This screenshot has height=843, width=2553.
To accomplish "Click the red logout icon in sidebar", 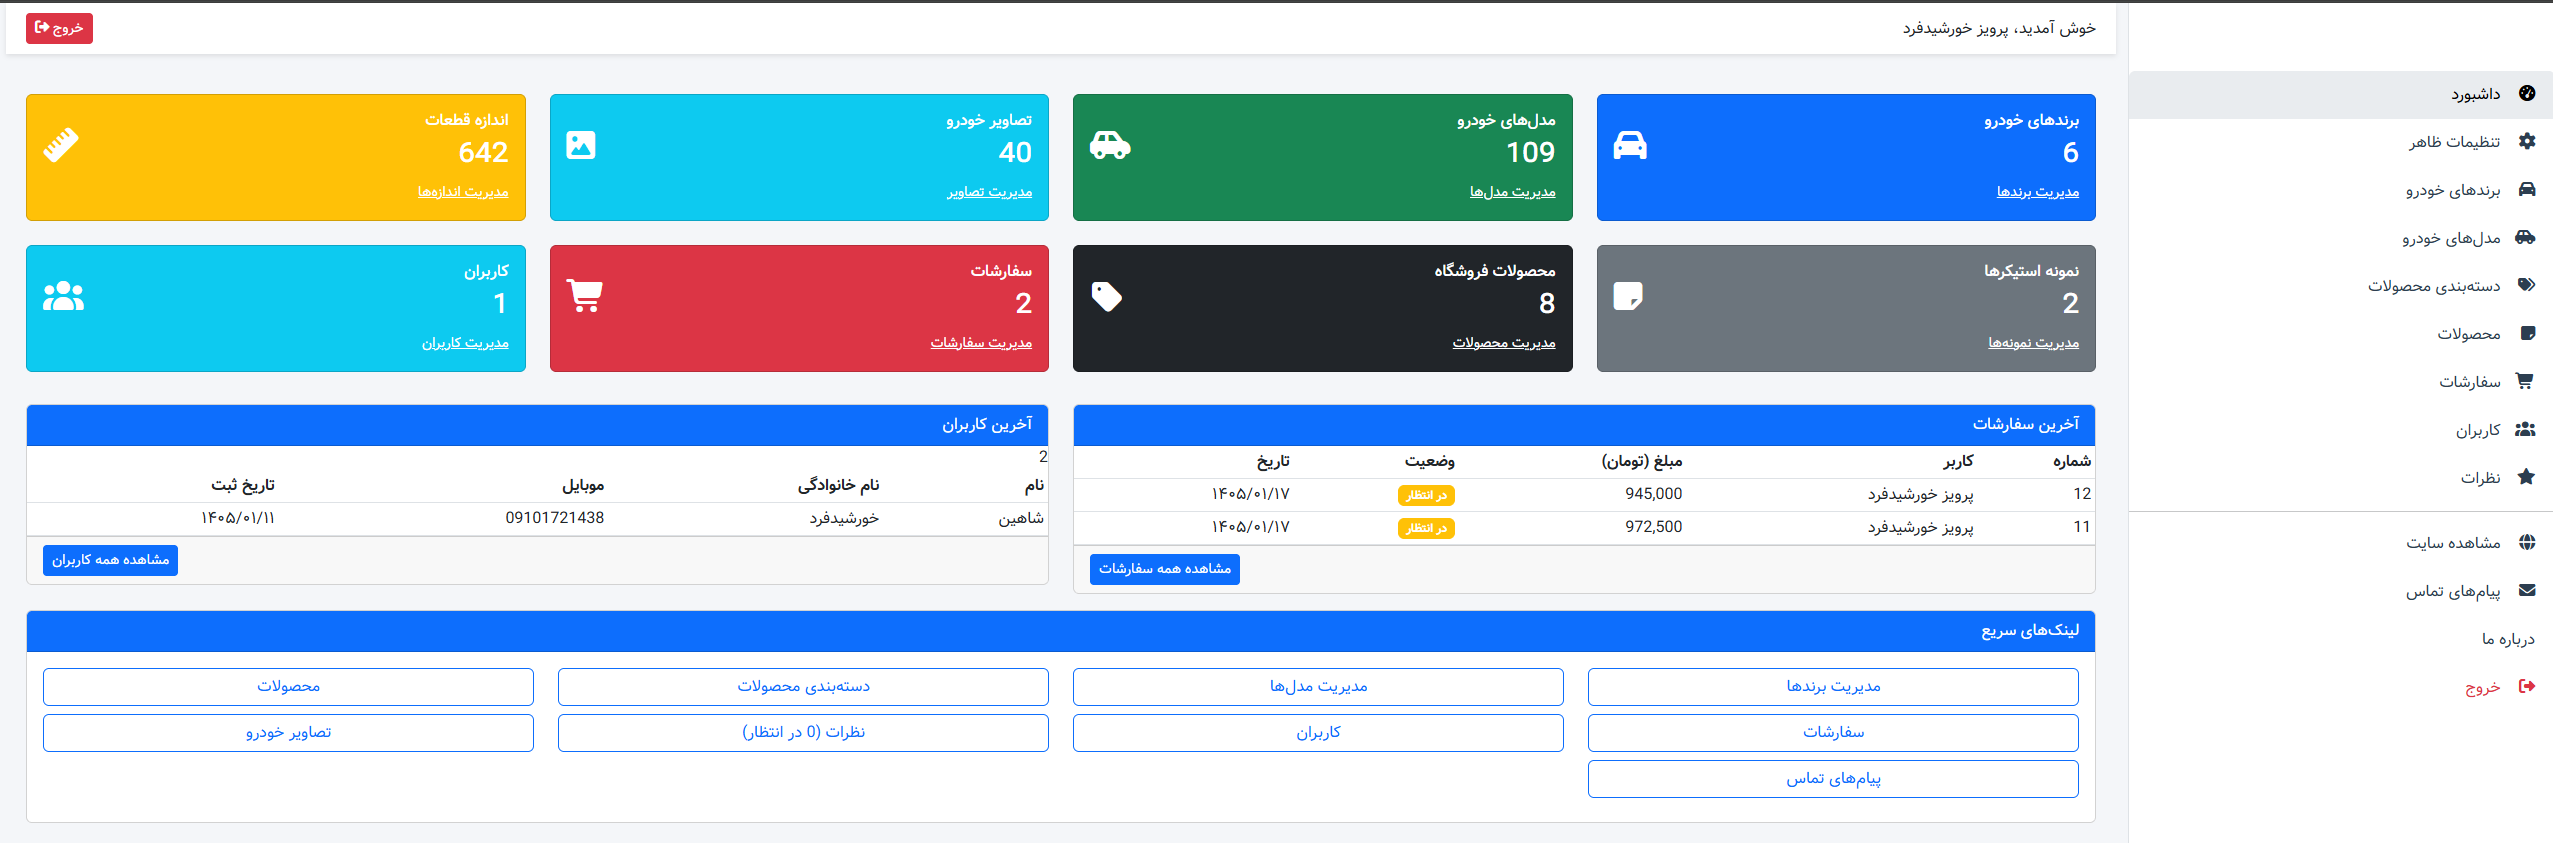I will (x=2527, y=687).
